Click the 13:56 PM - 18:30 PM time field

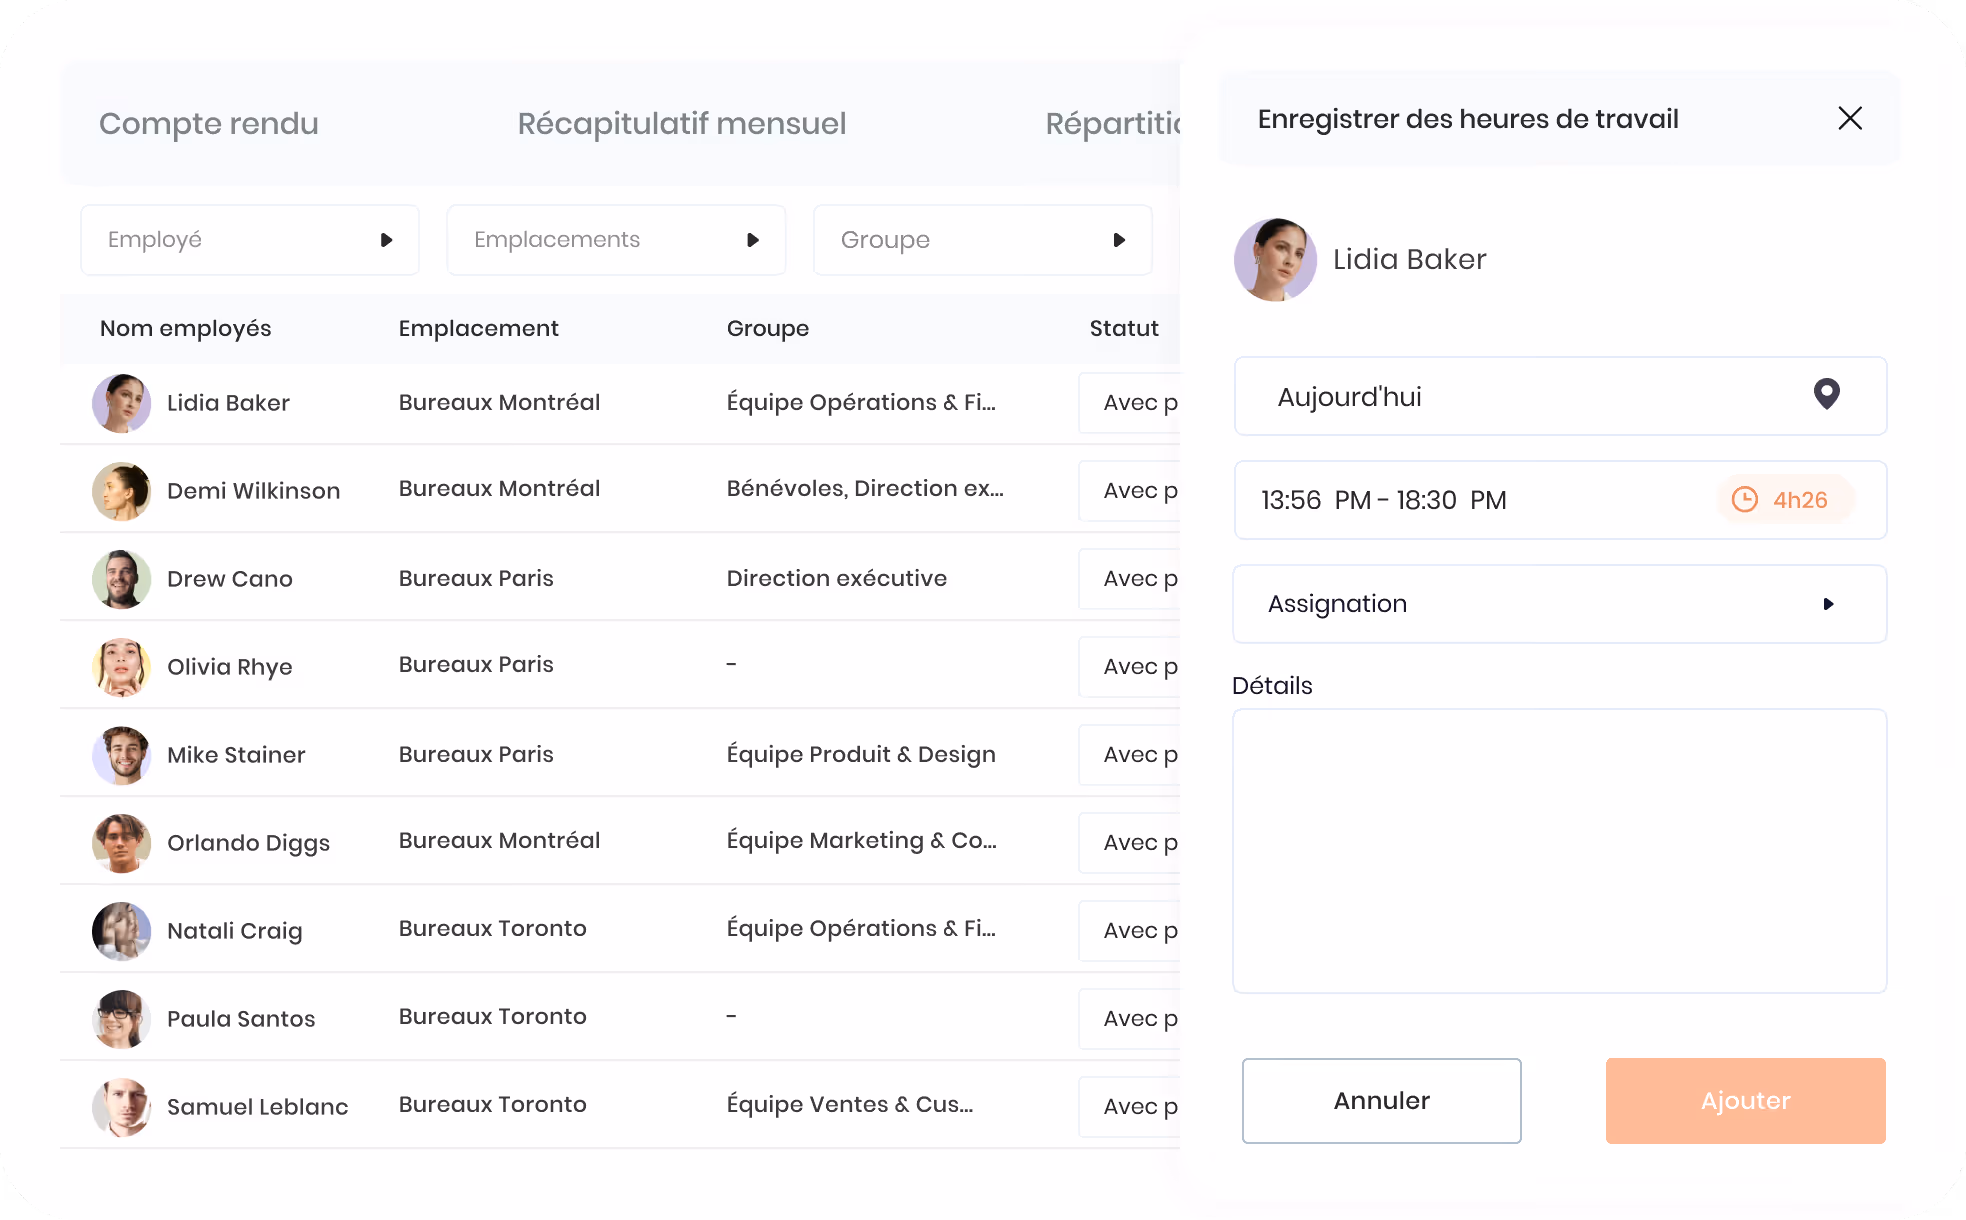pyautogui.click(x=1560, y=500)
